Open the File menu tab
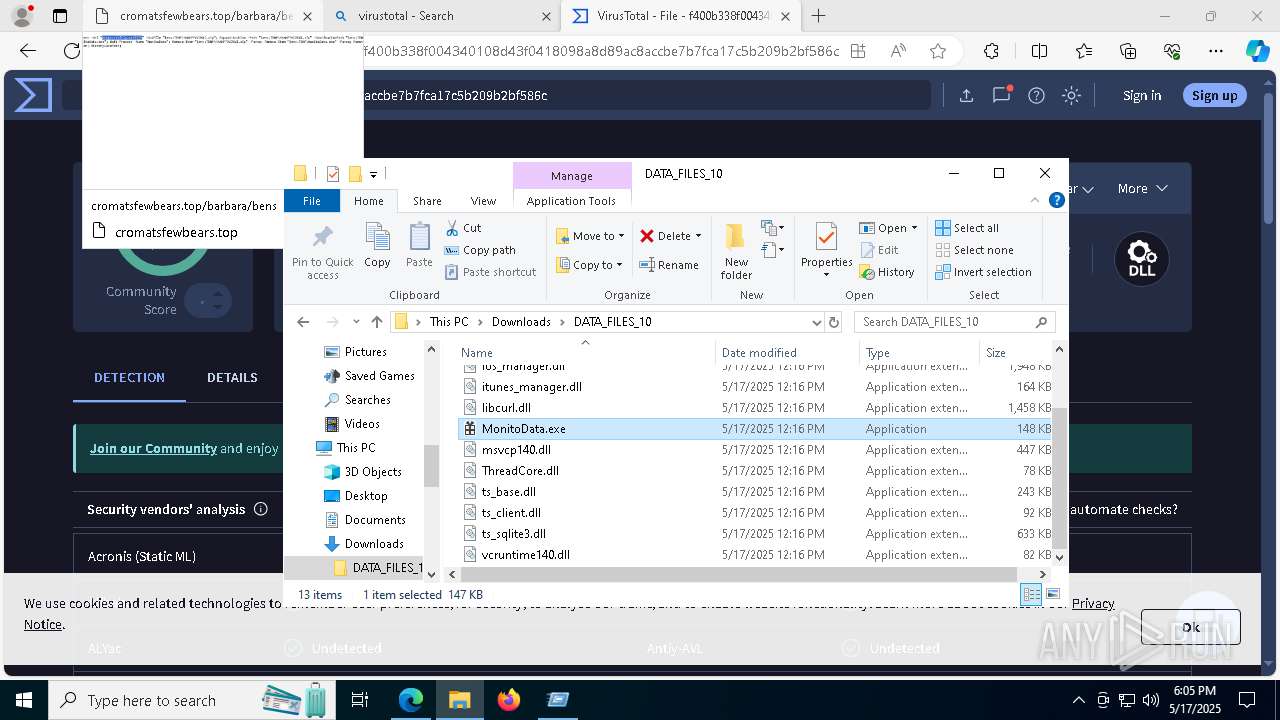The height and width of the screenshot is (720, 1280). (x=312, y=201)
